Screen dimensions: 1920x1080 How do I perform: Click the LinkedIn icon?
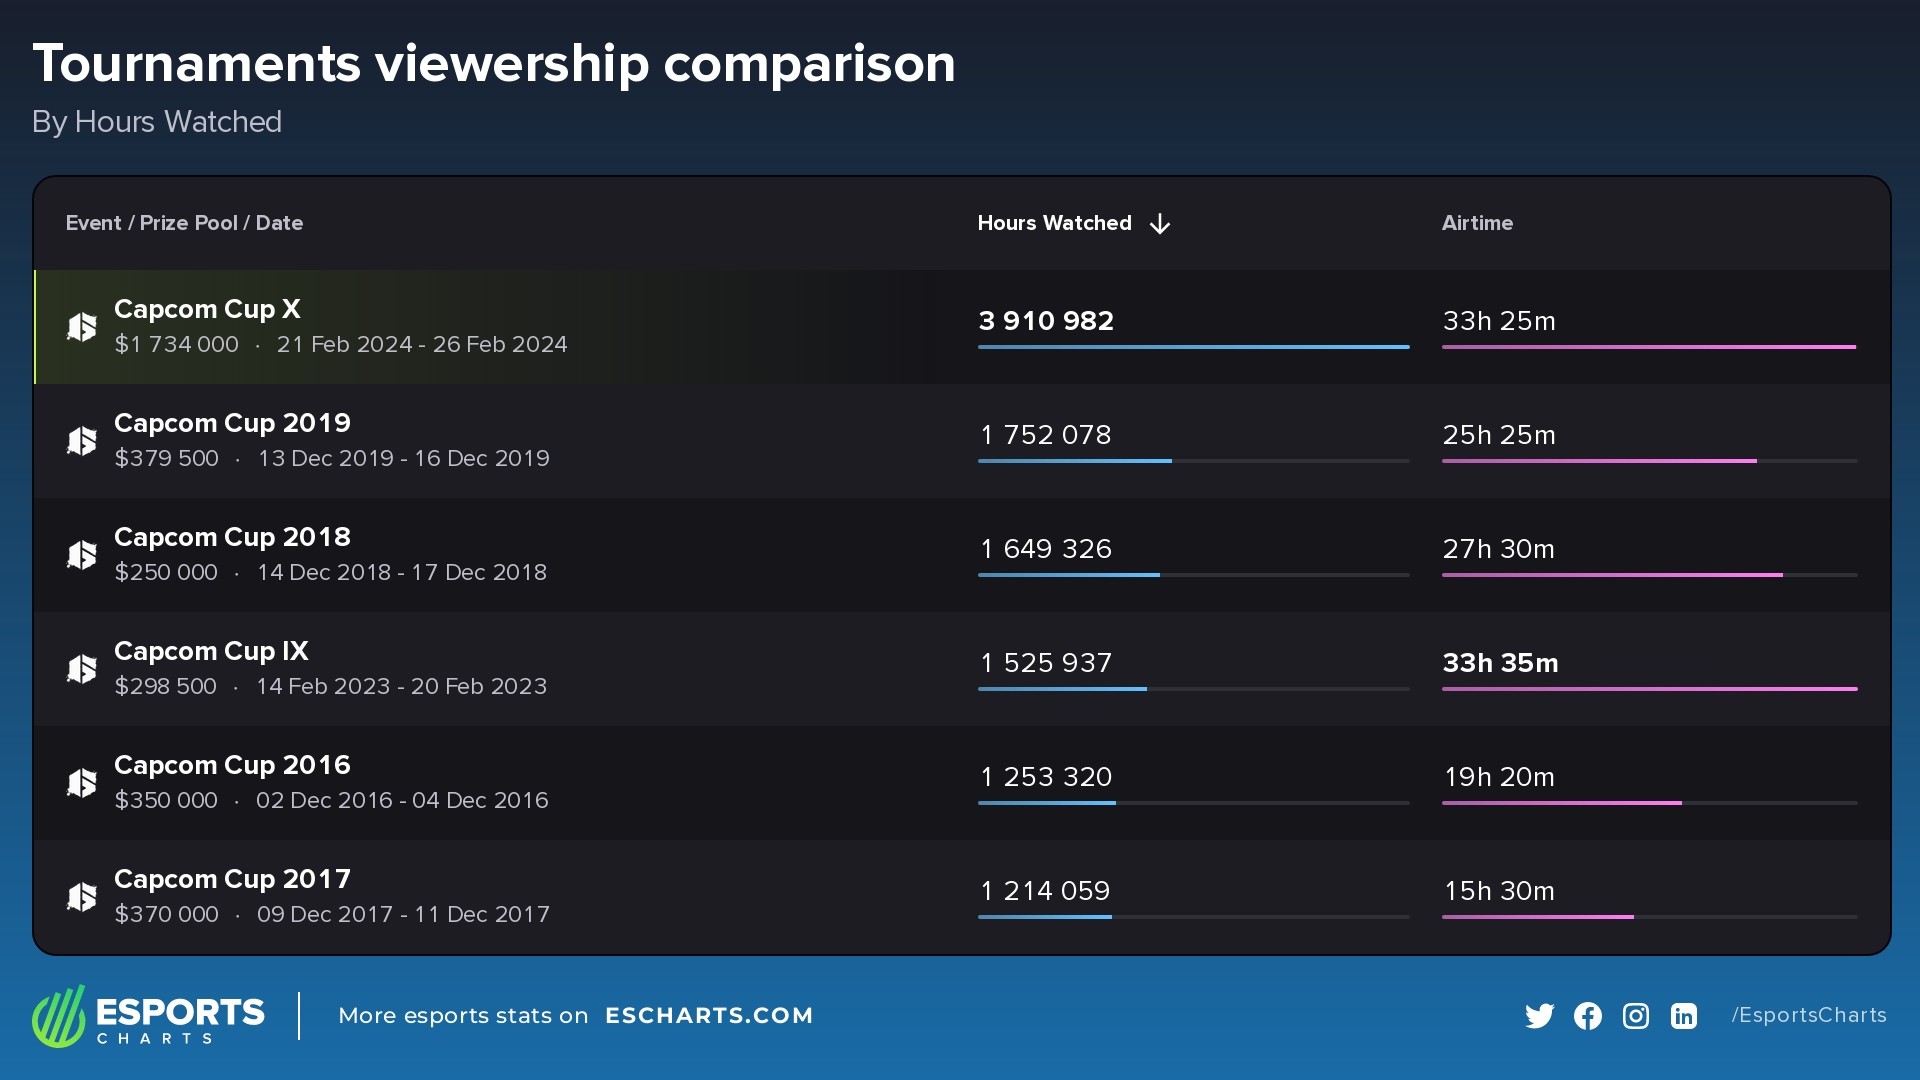(x=1684, y=1015)
